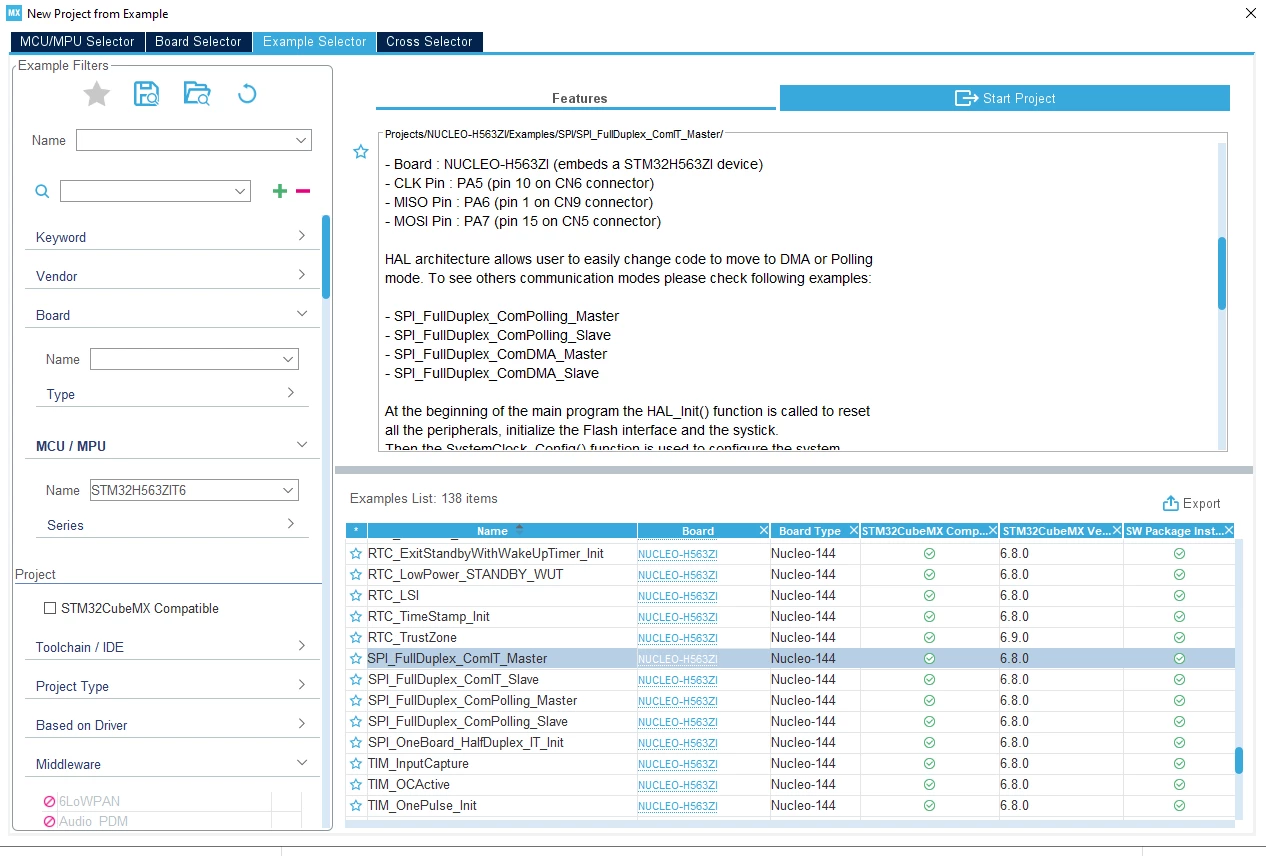Open the MCU Name dropdown showing STM32H563ZIT6
Viewport: 1266px width, 856px height.
194,490
